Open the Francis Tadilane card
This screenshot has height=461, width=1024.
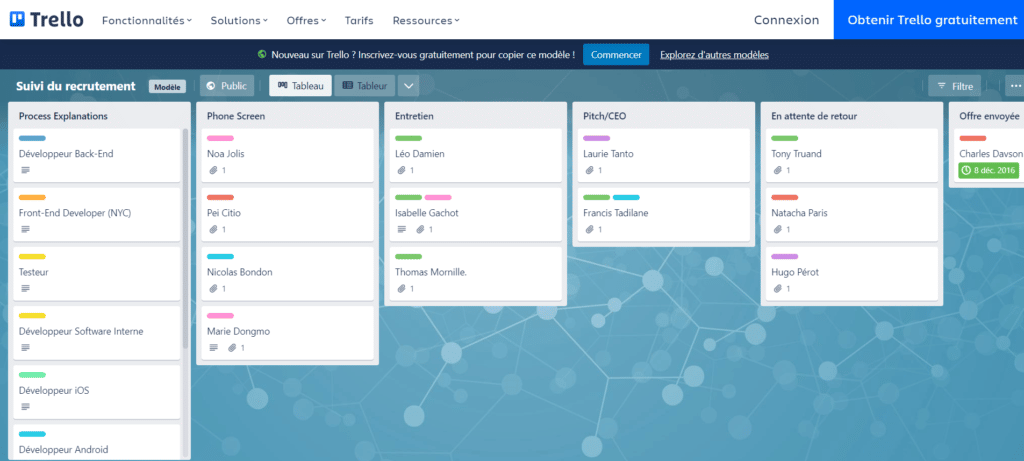(617, 213)
